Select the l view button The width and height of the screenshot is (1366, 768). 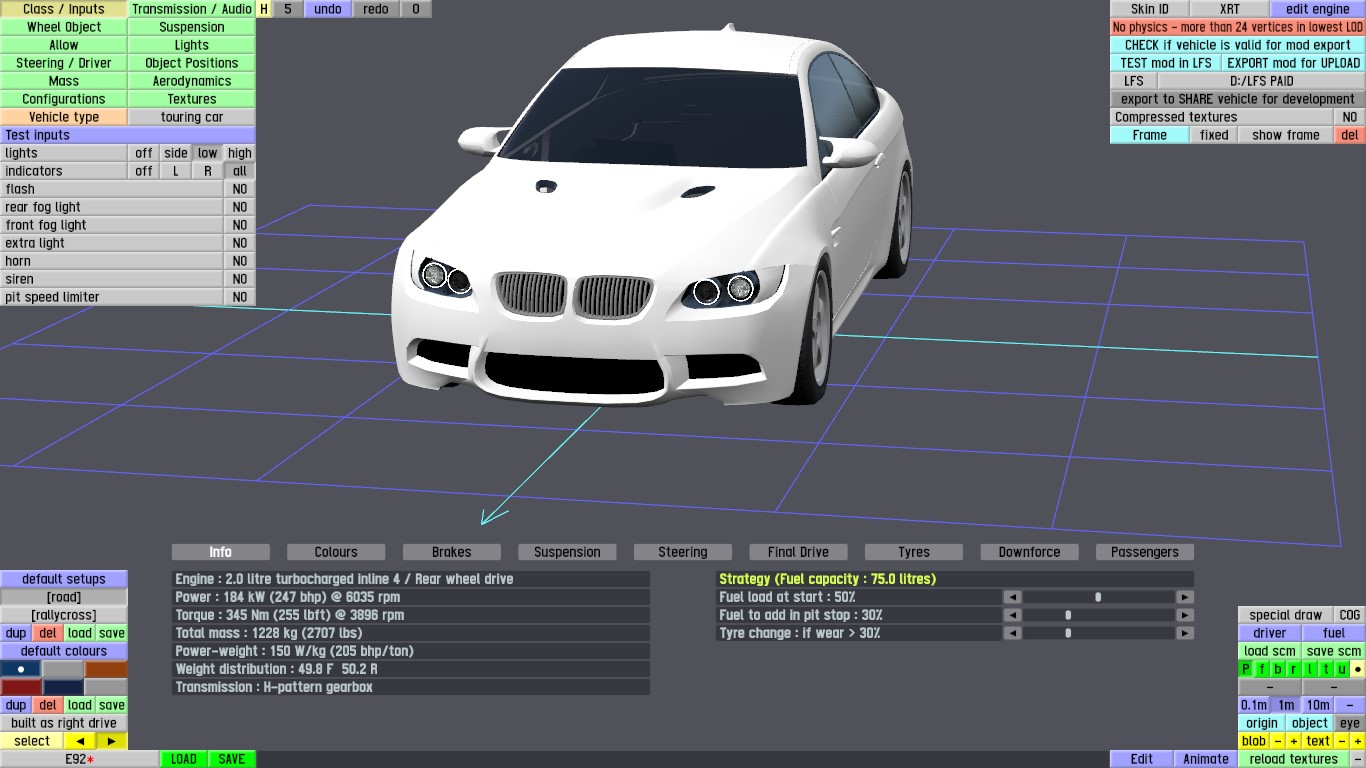(1310, 669)
